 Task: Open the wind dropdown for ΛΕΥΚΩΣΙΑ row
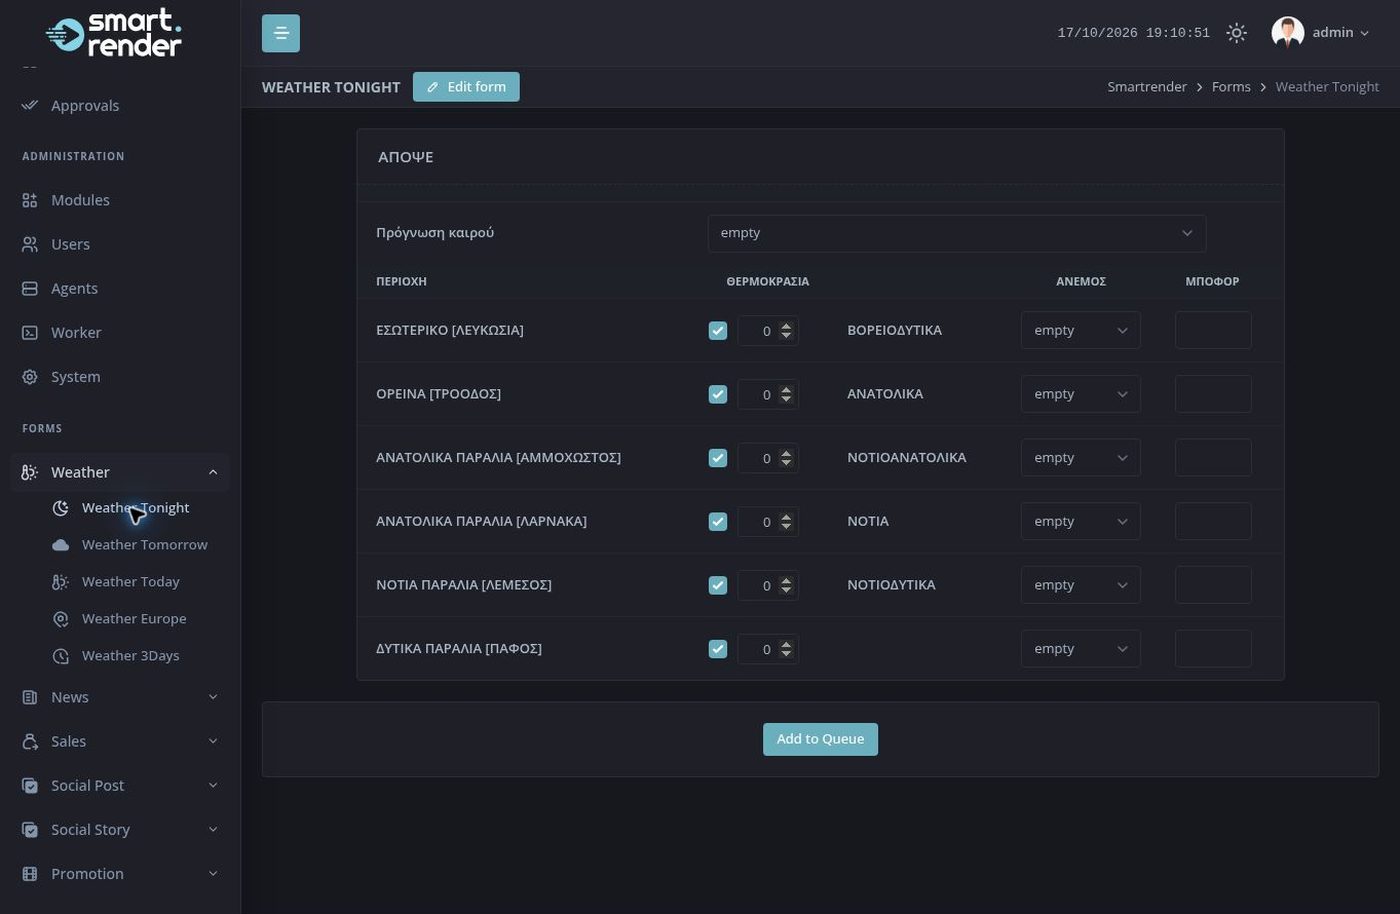[x=1080, y=330]
